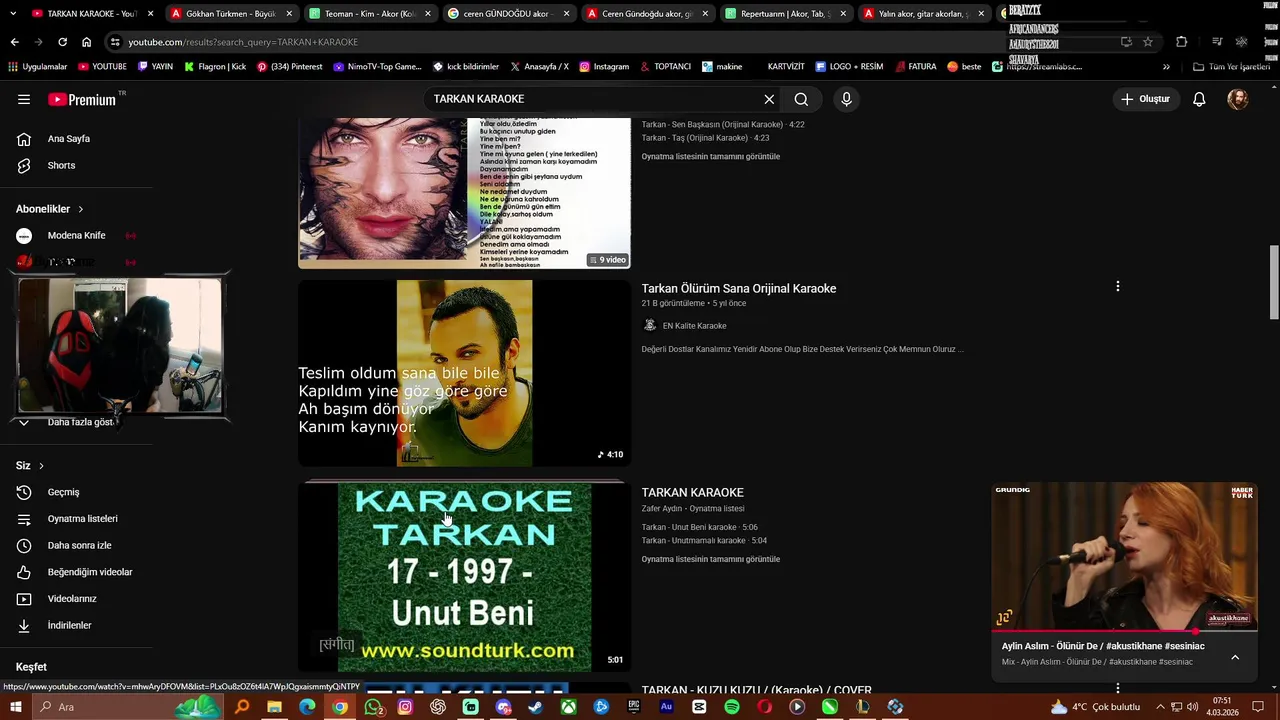Viewport: 1280px width, 720px height.
Task: Reload the page
Action: [x=62, y=42]
